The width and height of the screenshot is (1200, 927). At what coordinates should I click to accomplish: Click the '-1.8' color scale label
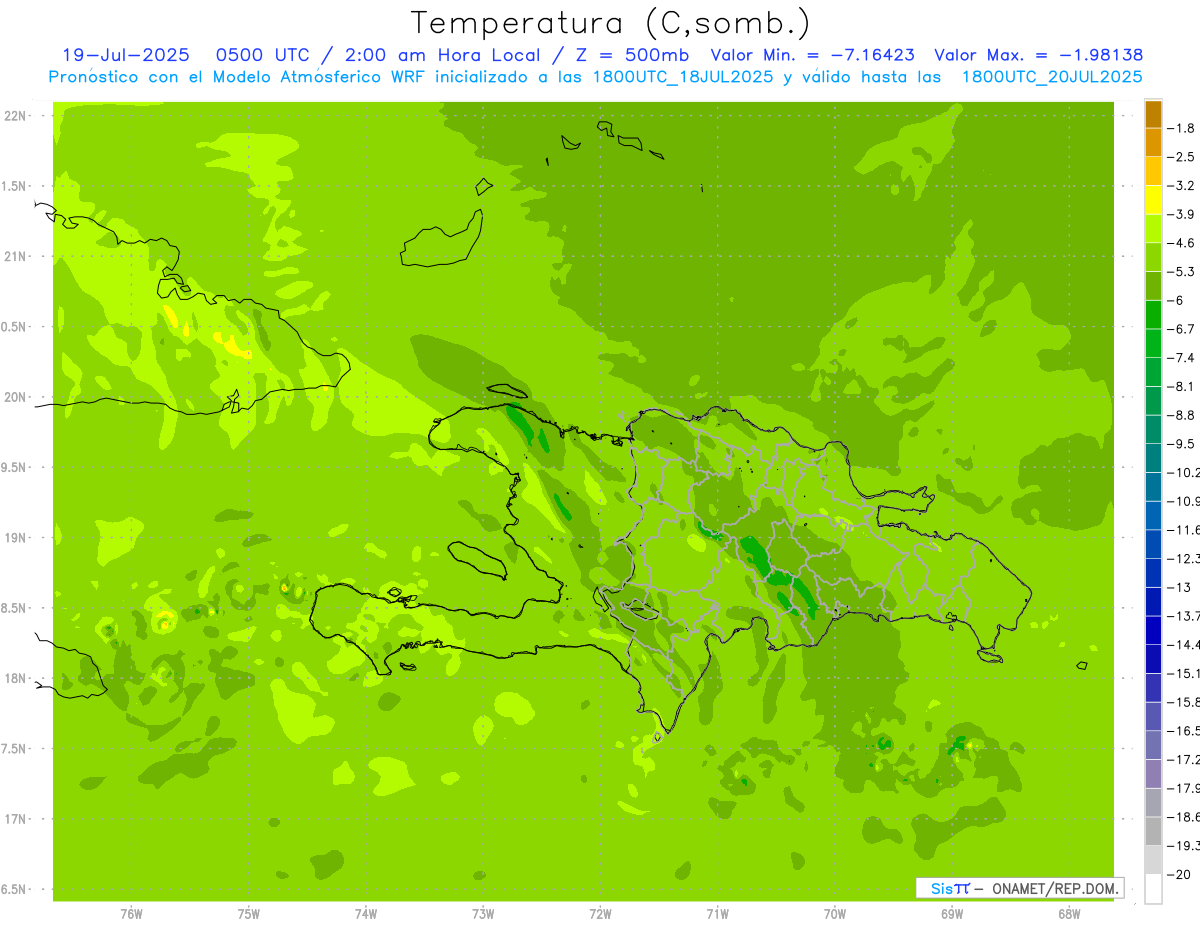[1181, 129]
